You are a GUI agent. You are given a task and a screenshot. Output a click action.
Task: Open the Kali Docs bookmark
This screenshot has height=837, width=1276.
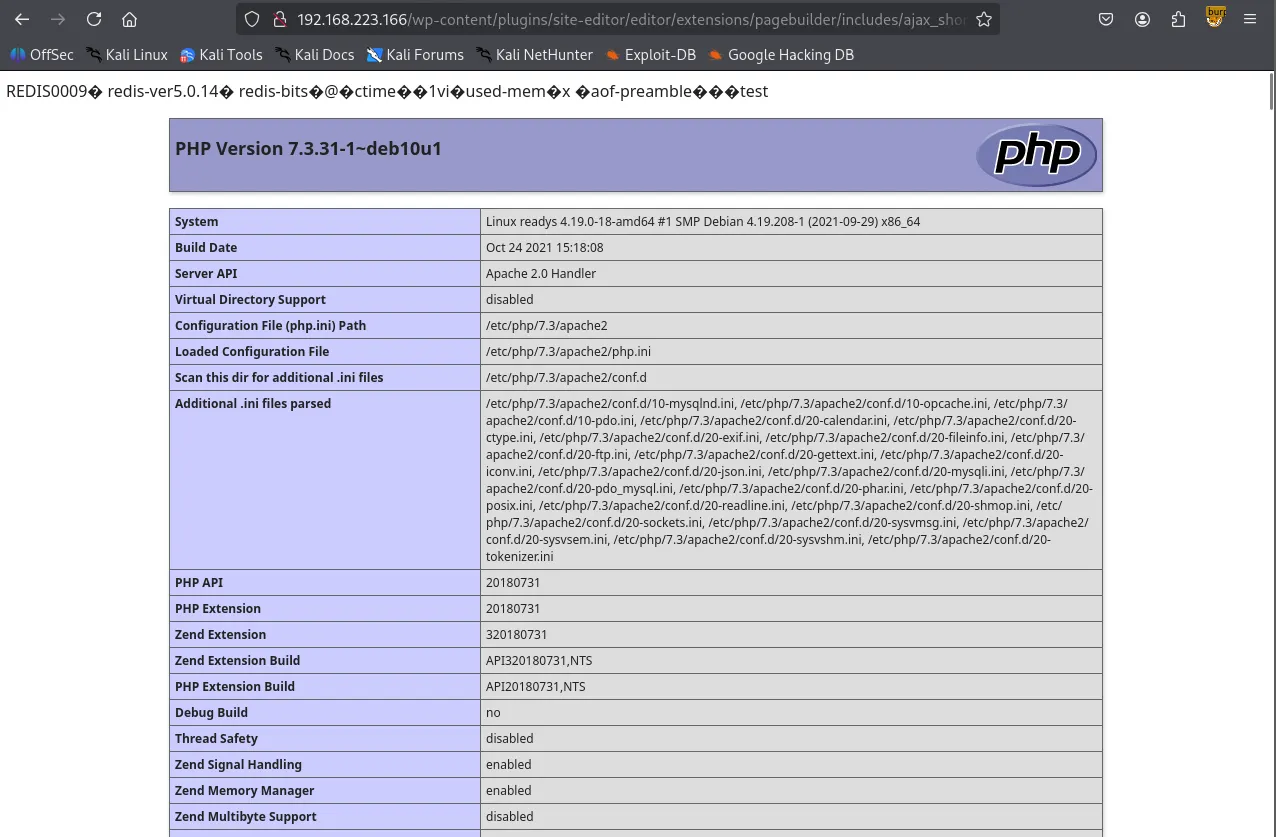(314, 55)
